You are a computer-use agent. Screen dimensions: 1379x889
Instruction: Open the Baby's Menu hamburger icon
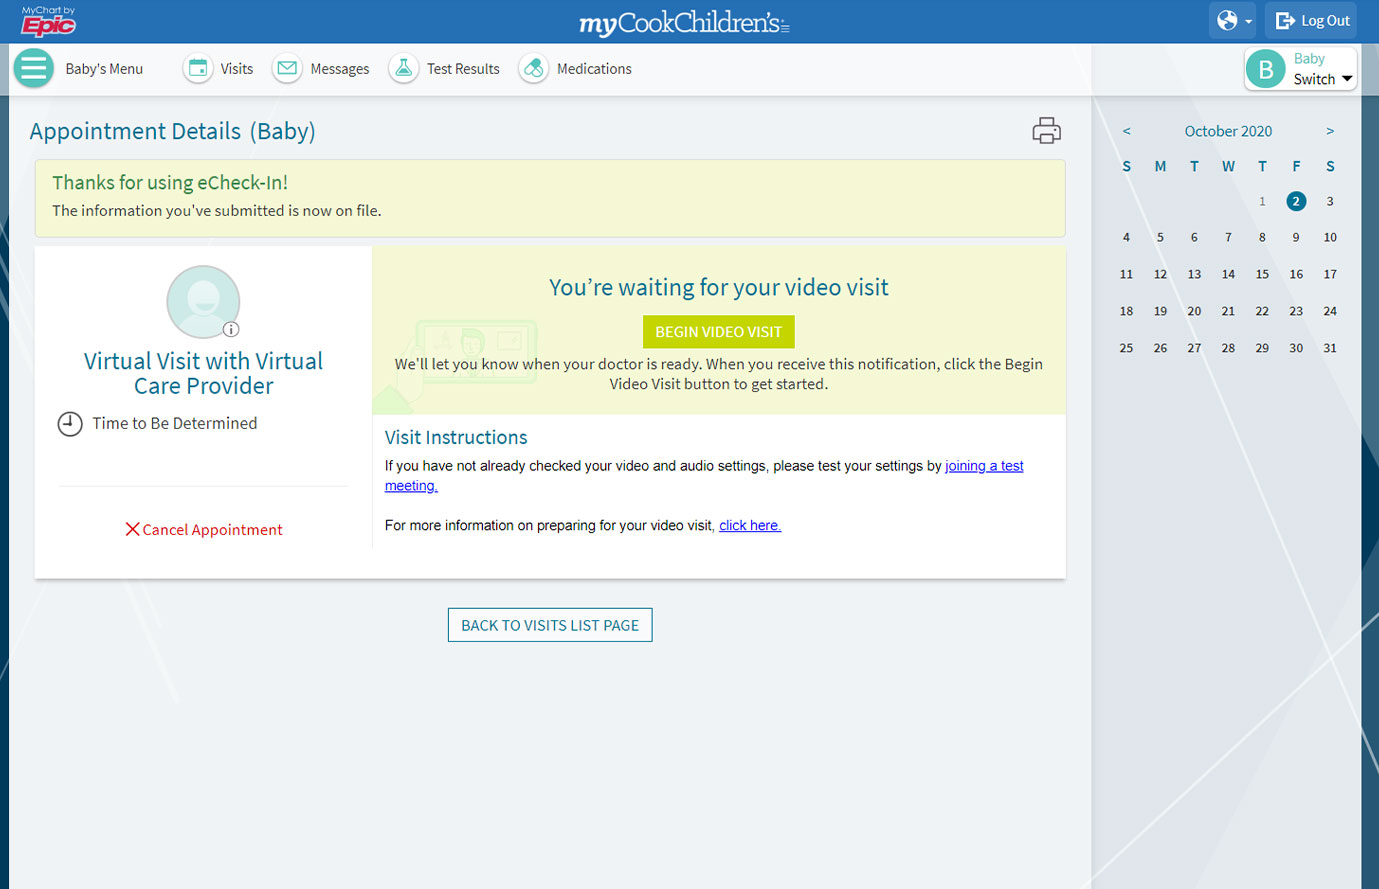click(x=33, y=69)
